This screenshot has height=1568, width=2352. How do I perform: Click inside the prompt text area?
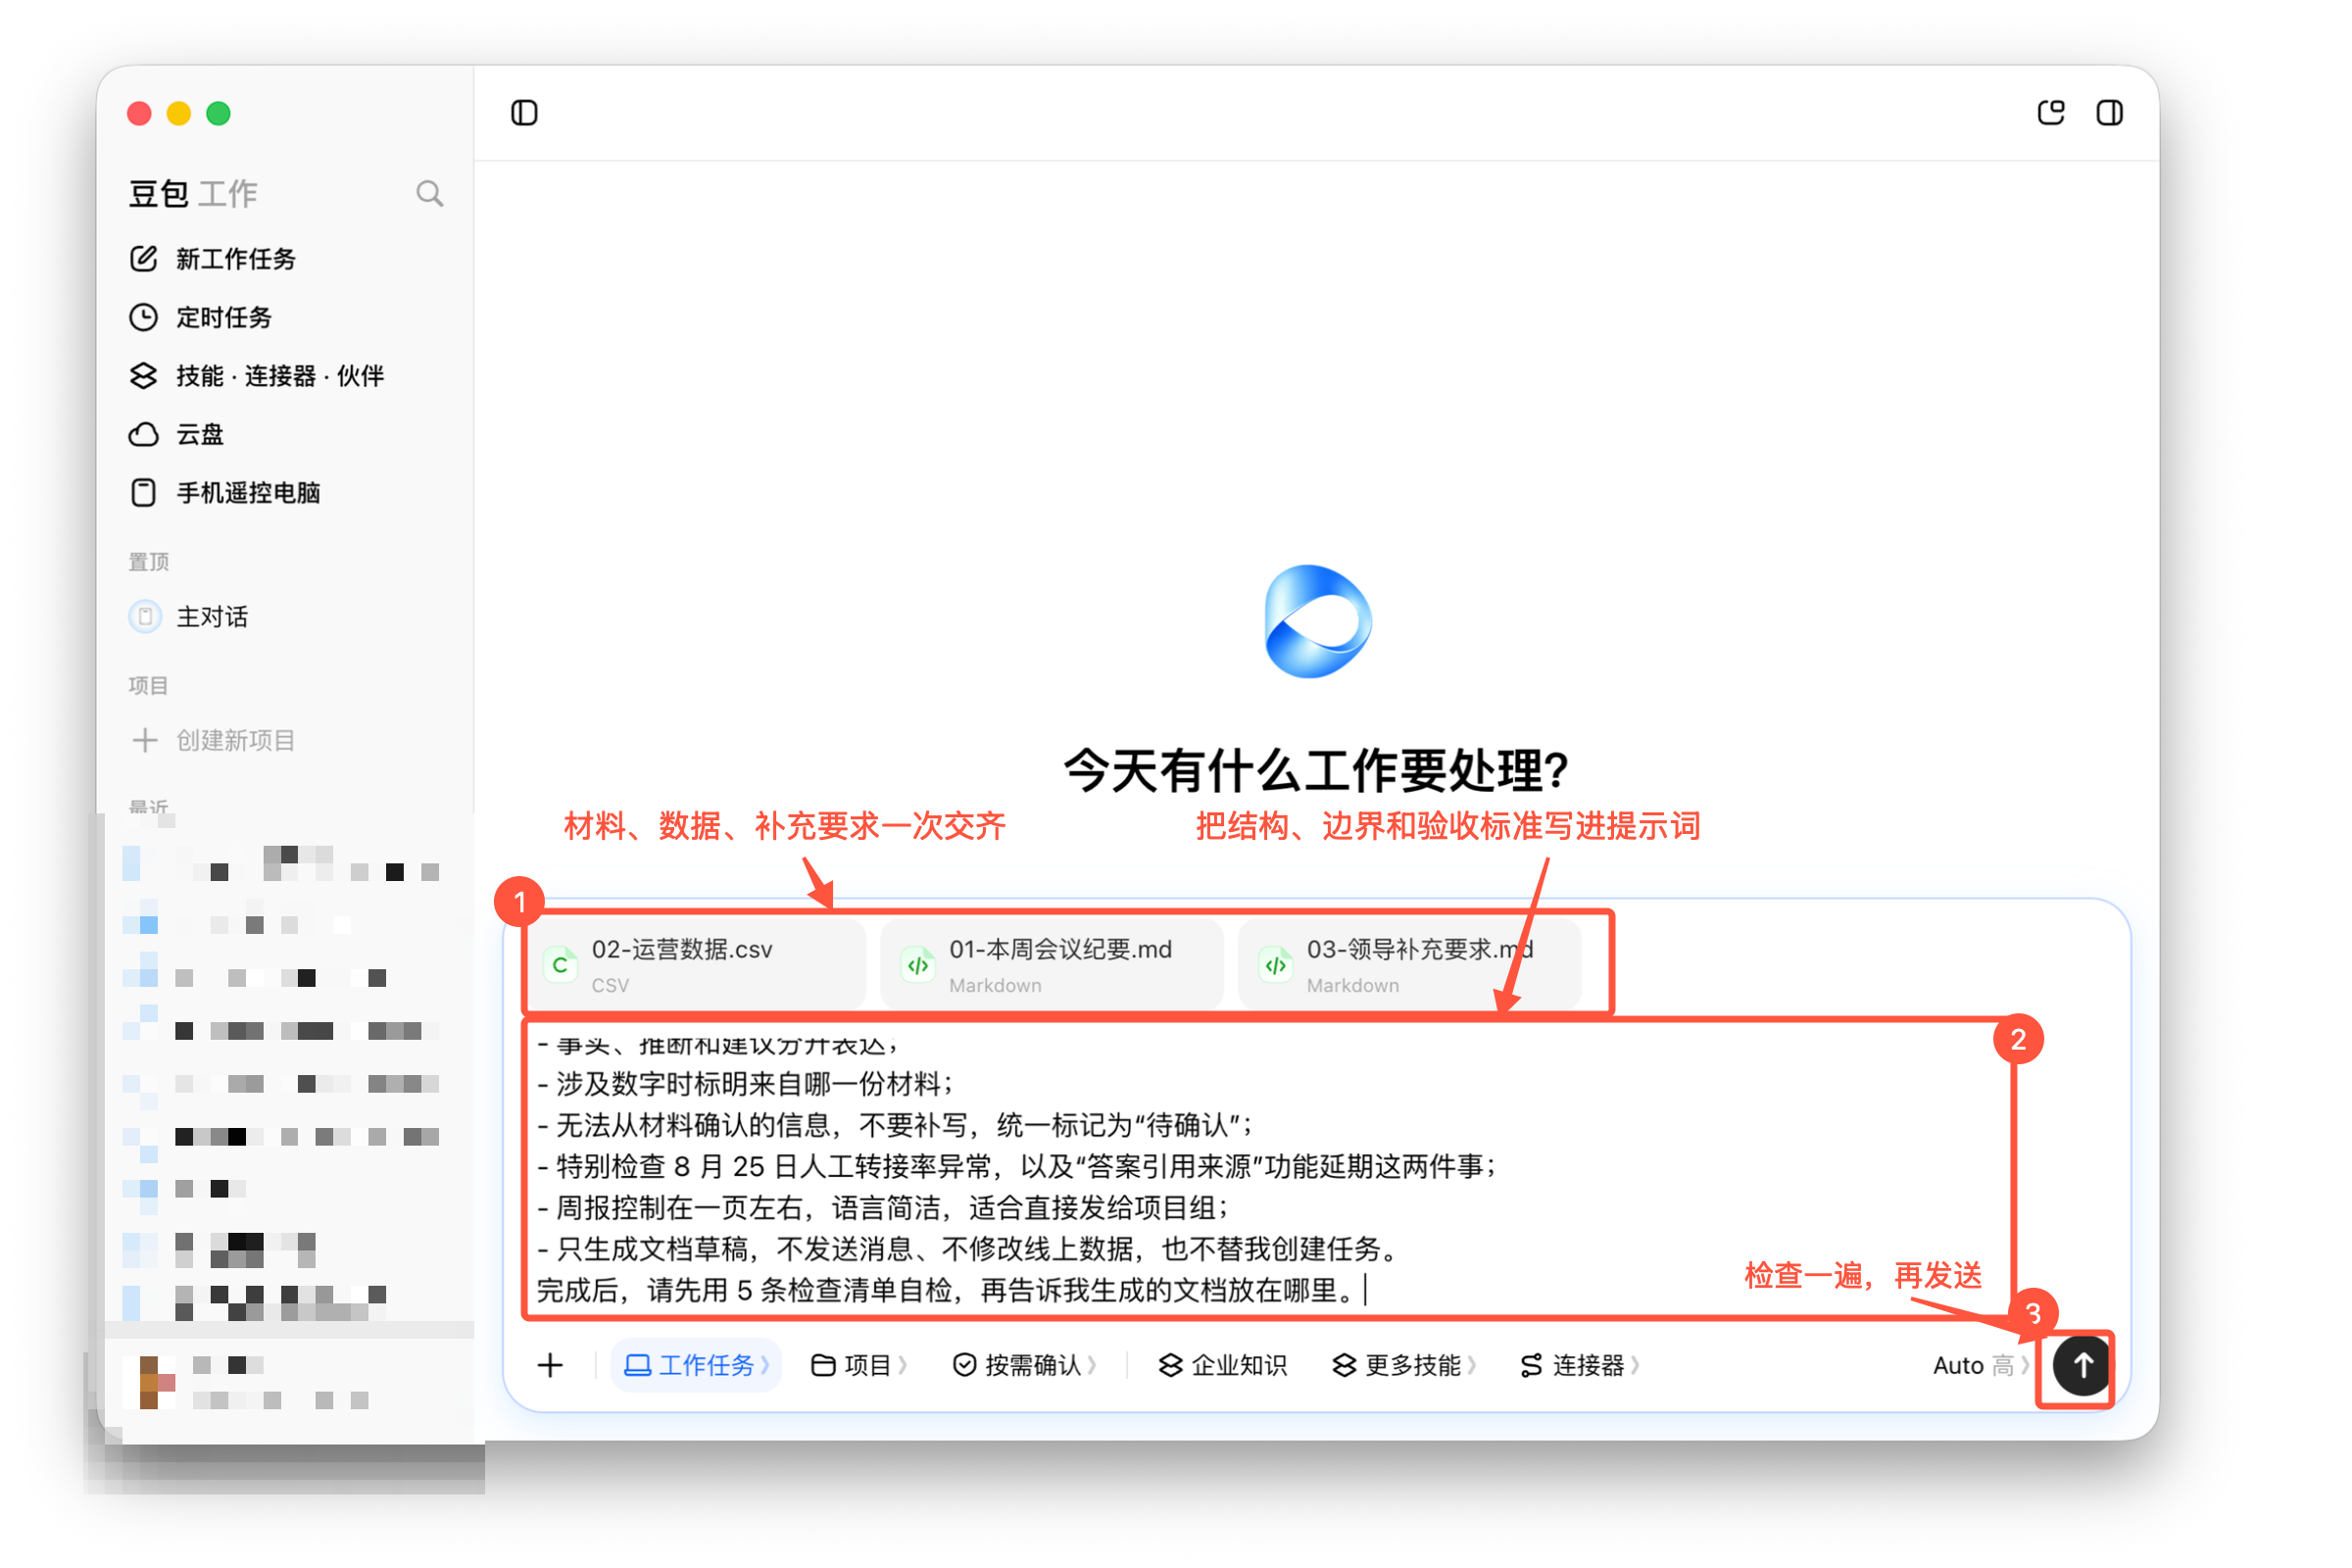[x=1266, y=1168]
